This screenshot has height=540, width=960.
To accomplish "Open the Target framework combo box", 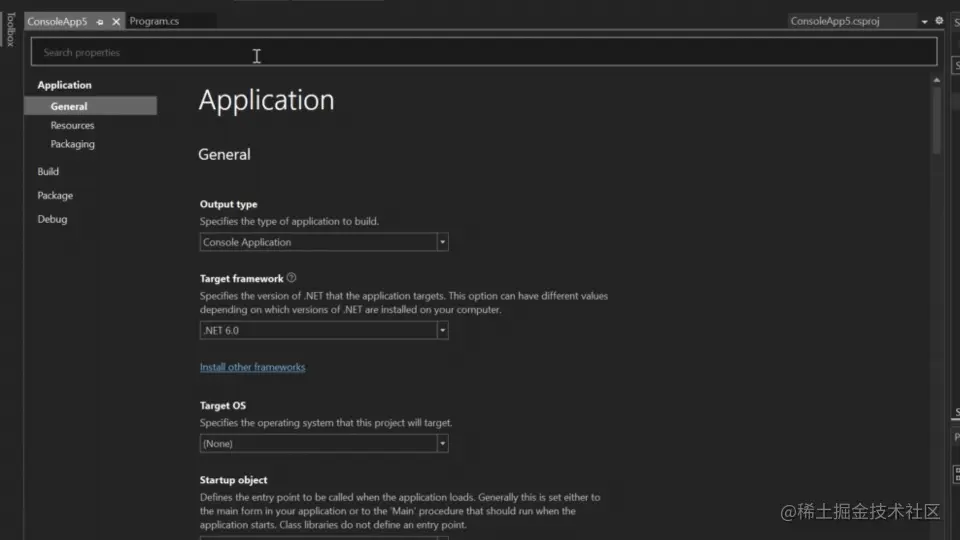I will pos(324,330).
